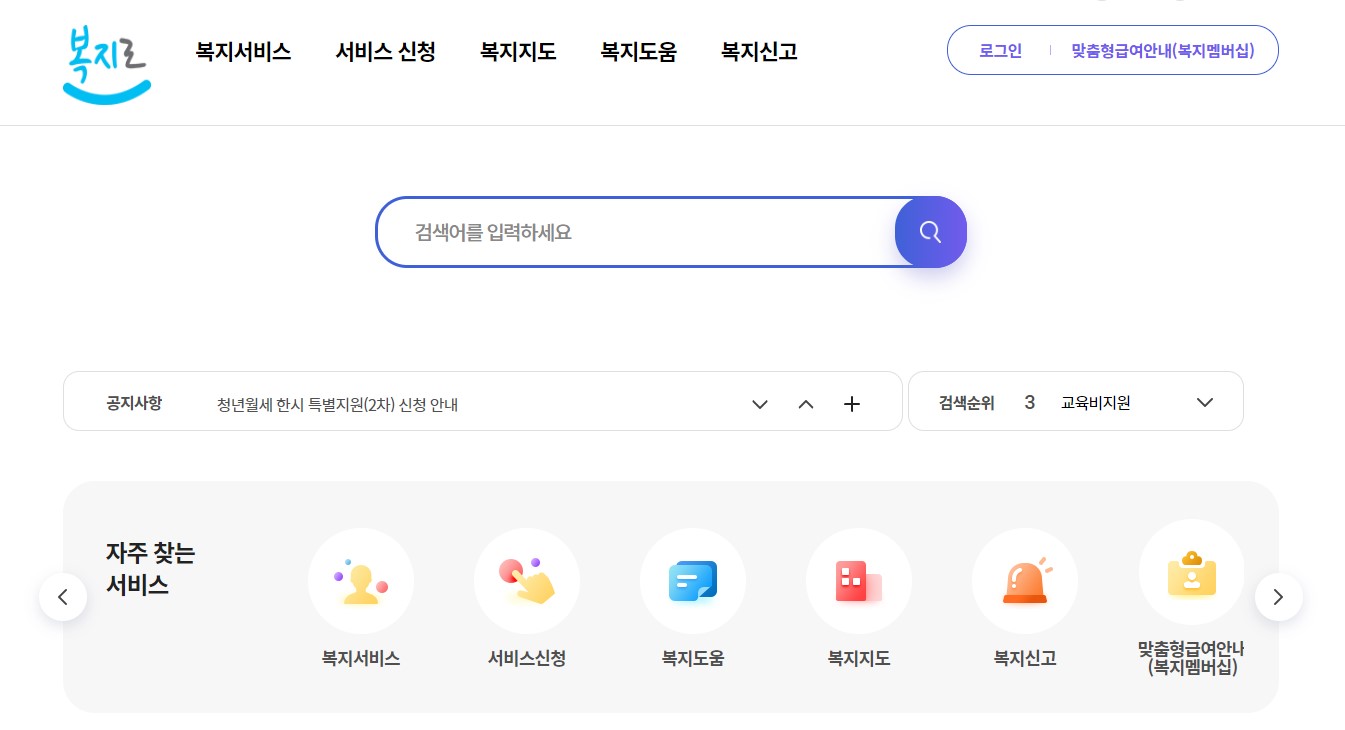Click the left arrow of the services carousel
This screenshot has width=1345, height=730.
pos(63,597)
